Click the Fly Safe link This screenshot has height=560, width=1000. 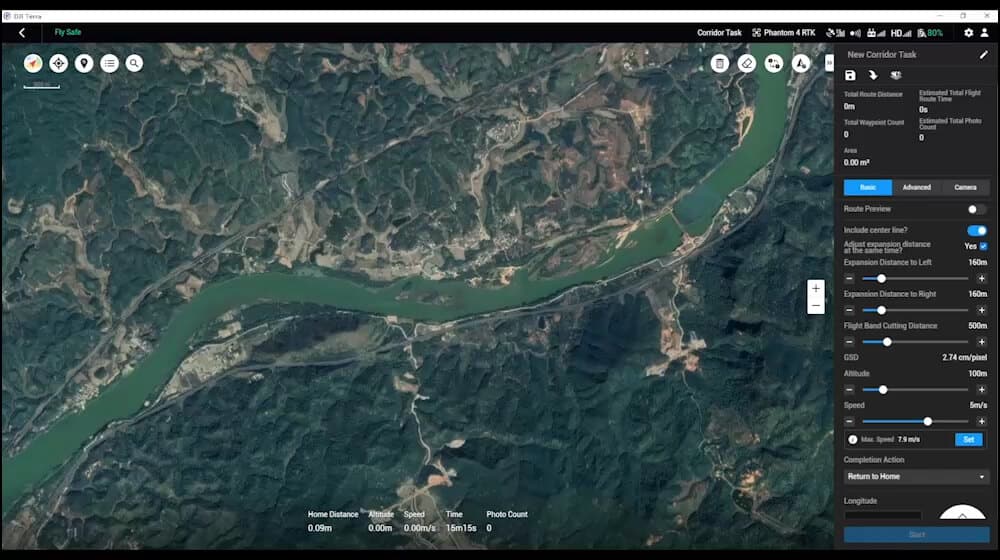(x=68, y=33)
